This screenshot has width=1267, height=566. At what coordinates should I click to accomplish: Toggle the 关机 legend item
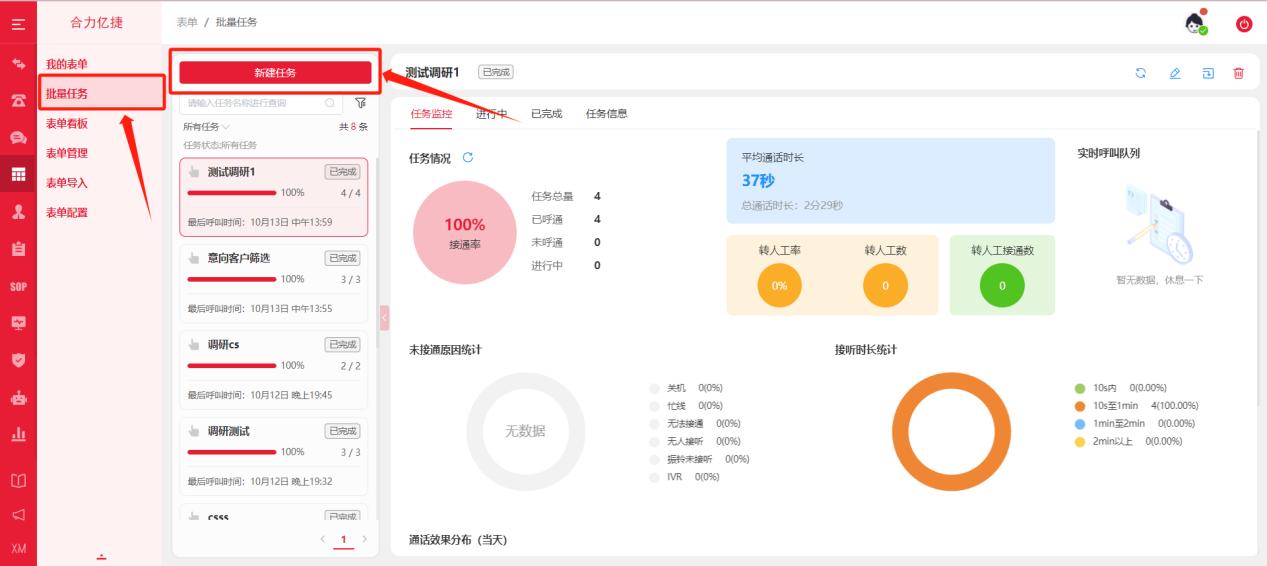pos(685,387)
